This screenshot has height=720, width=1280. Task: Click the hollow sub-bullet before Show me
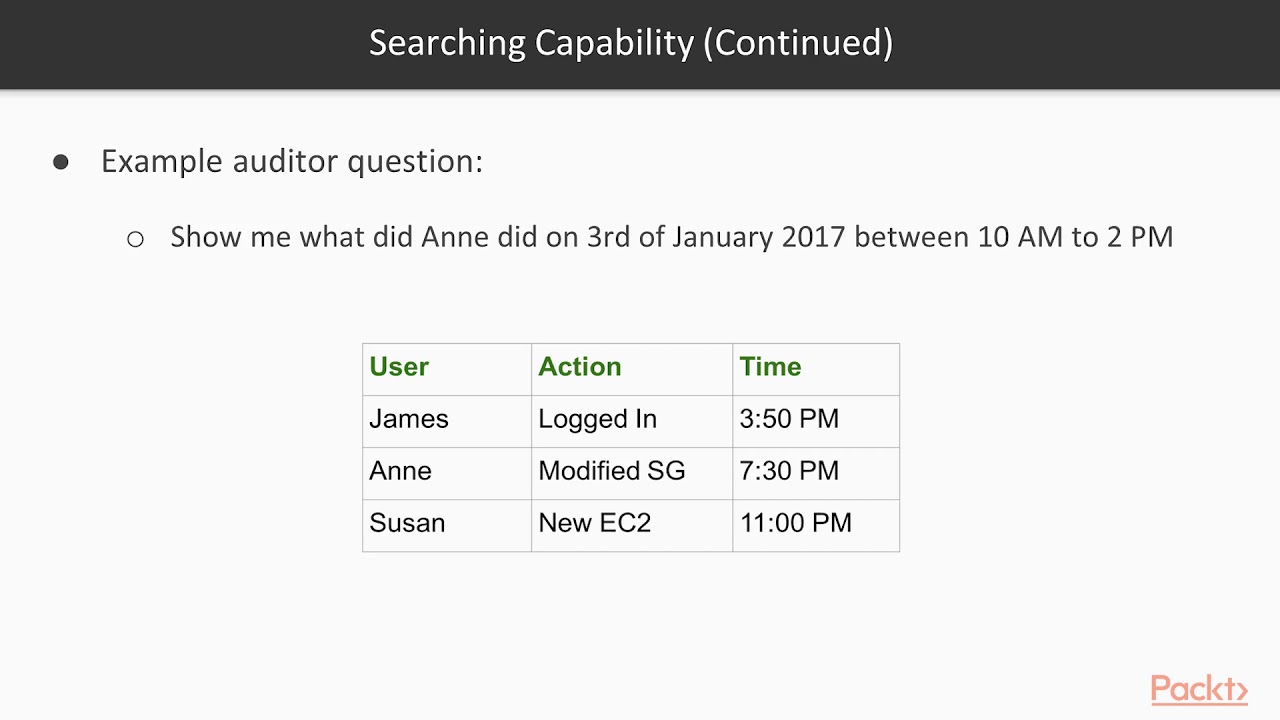(x=135, y=239)
